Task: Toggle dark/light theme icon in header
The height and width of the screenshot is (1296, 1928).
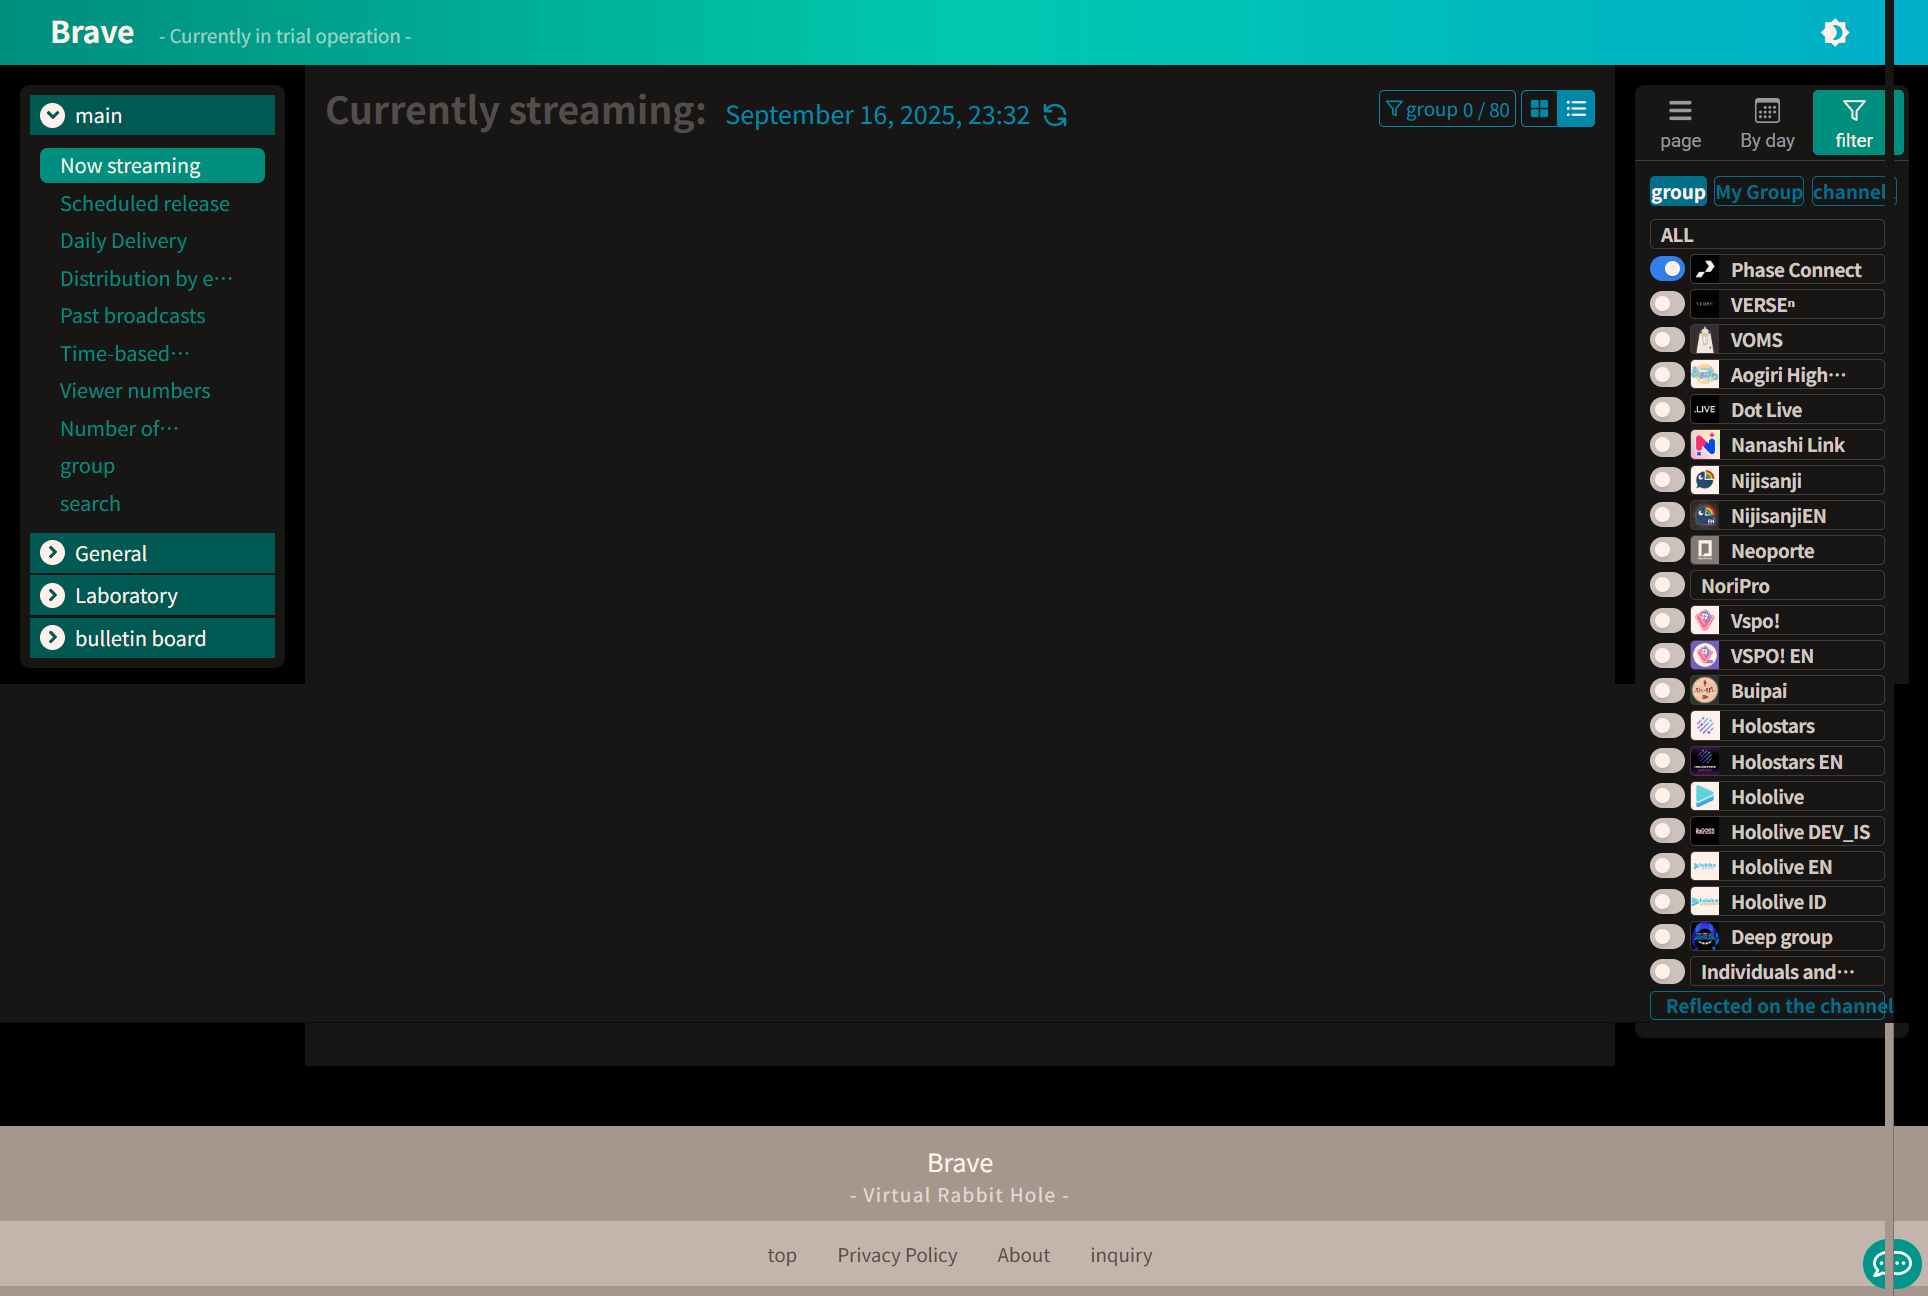Action: [1834, 33]
